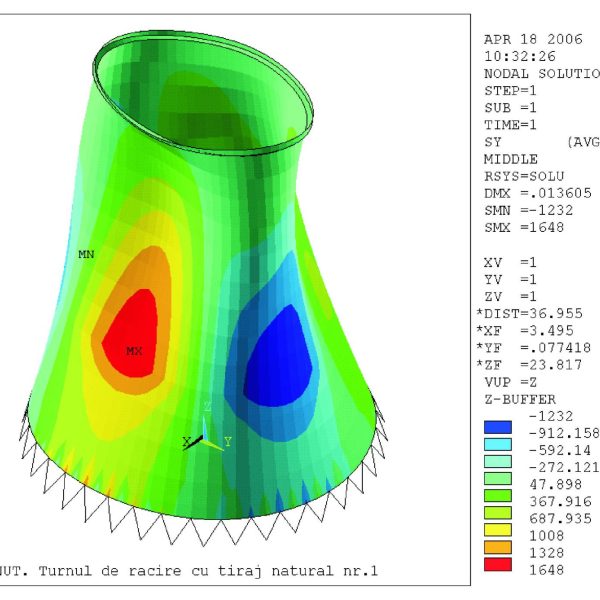Screen dimensions: 600x600
Task: Click the red legend color swatch
Action: tap(497, 569)
